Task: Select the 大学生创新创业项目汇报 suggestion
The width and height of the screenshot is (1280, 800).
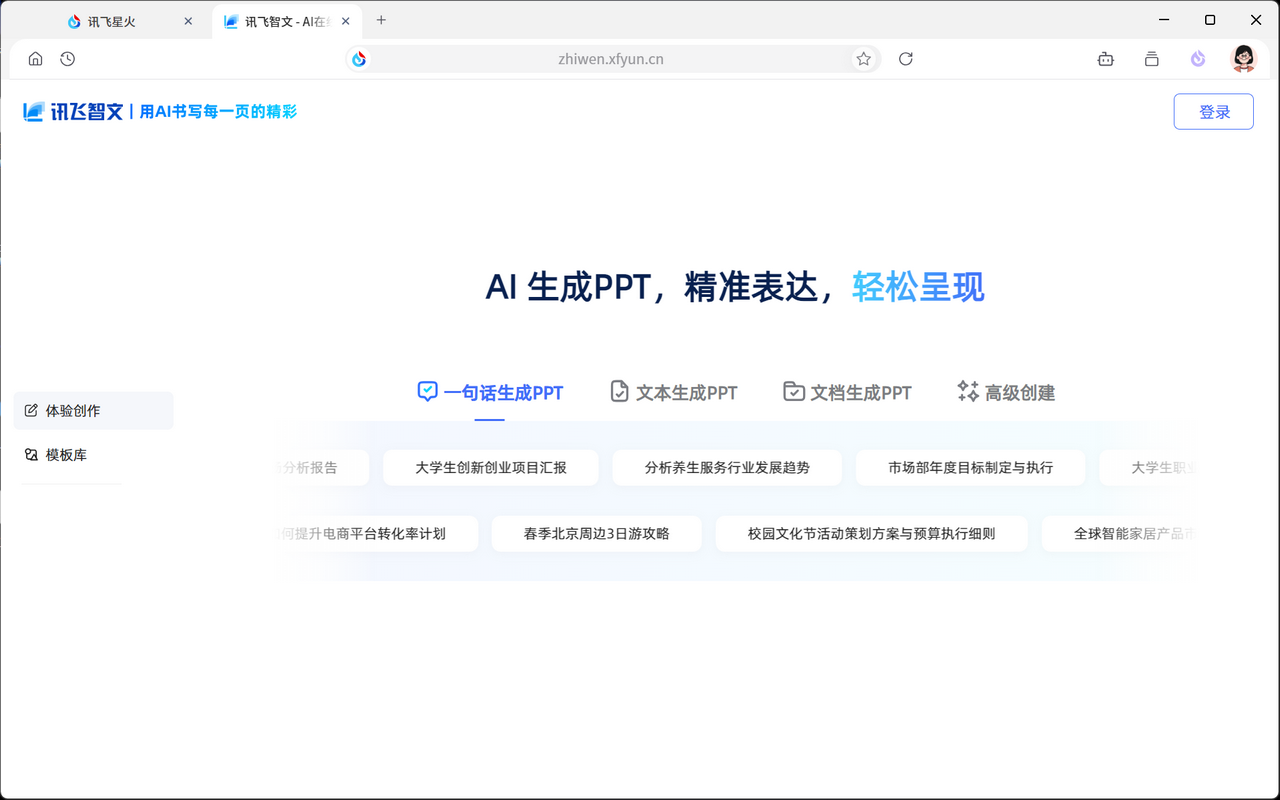Action: (x=490, y=467)
